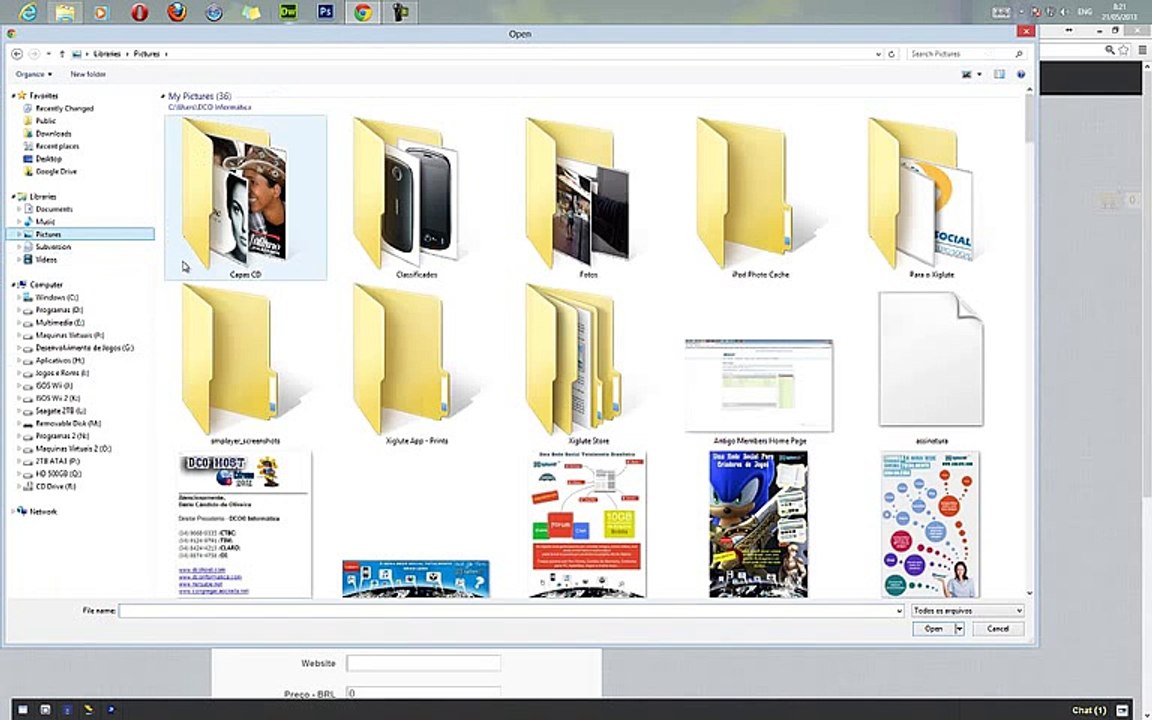Viewport: 1152px width, 720px height.
Task: Click New folder in the toolbar
Action: (x=88, y=74)
